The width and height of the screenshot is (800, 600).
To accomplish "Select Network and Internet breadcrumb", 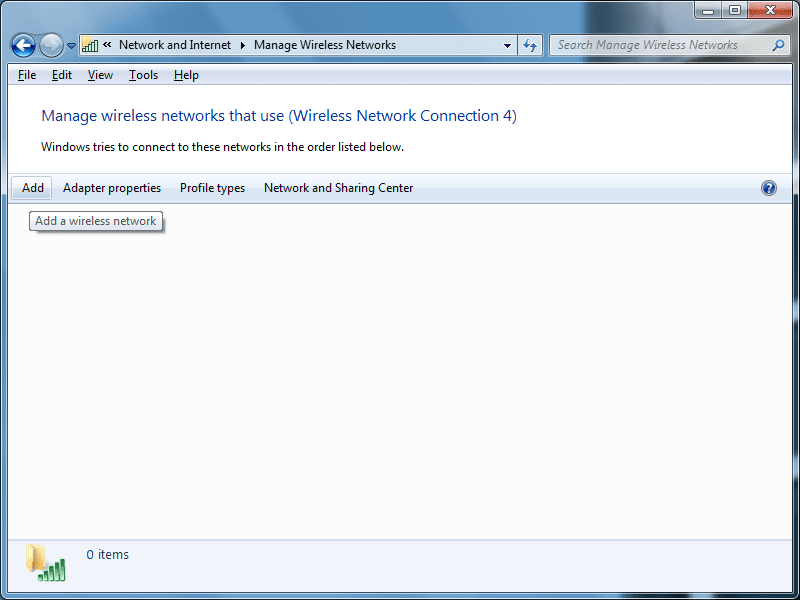I will pos(175,45).
